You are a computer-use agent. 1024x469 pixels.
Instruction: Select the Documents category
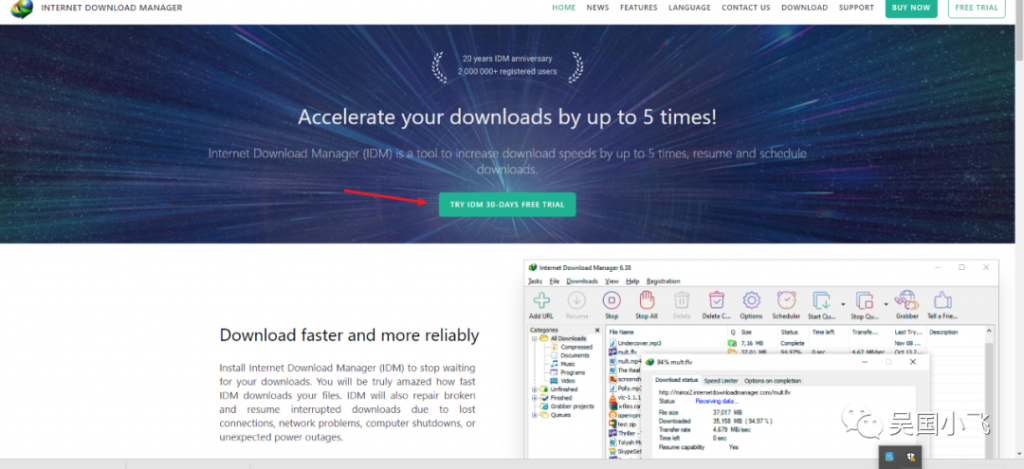pyautogui.click(x=575, y=355)
